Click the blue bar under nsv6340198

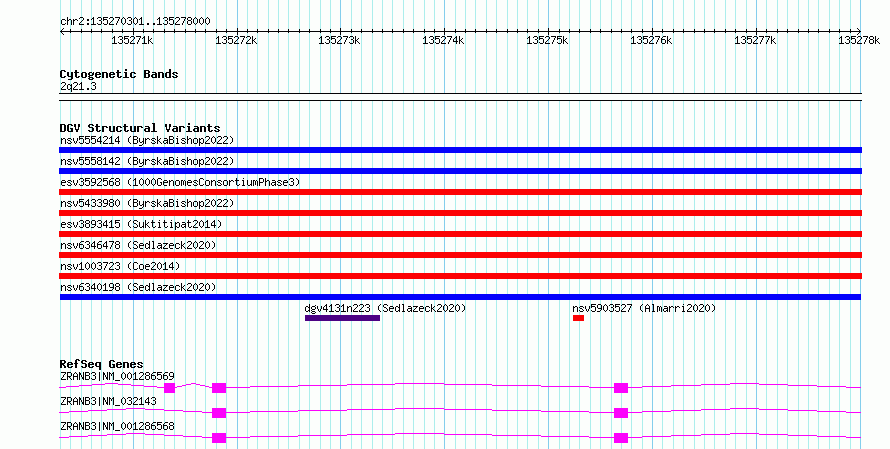[x=460, y=297]
